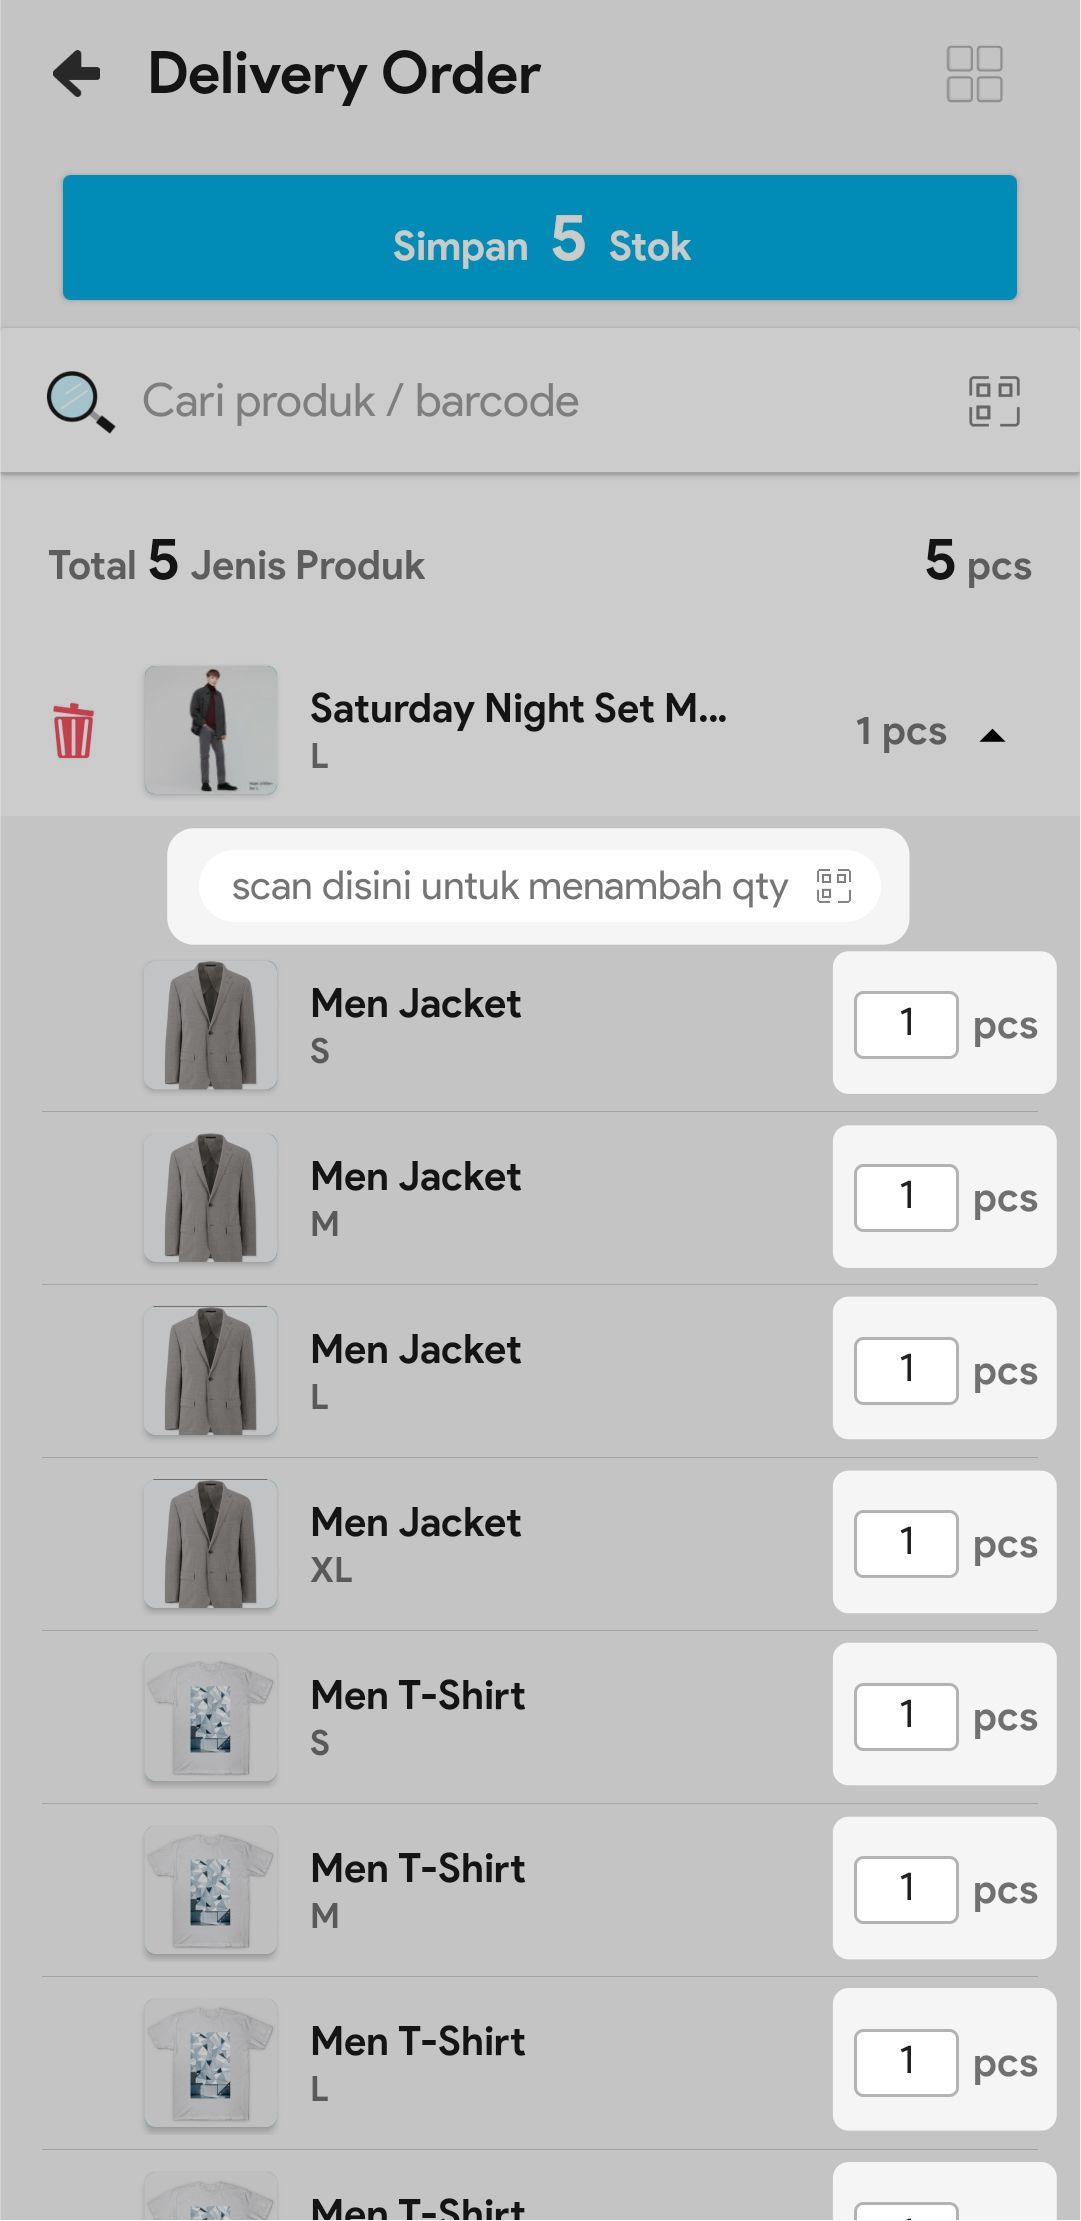The image size is (1081, 2221).
Task: Go back using the arrow icon
Action: (x=77, y=74)
